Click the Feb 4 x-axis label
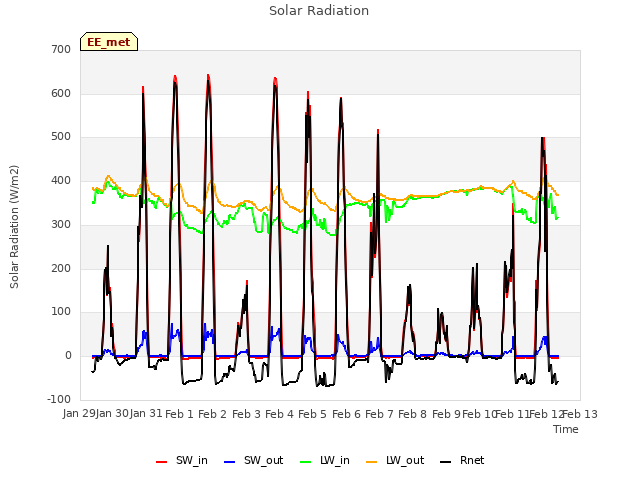Viewport: 640px width, 480px height. 279,414
